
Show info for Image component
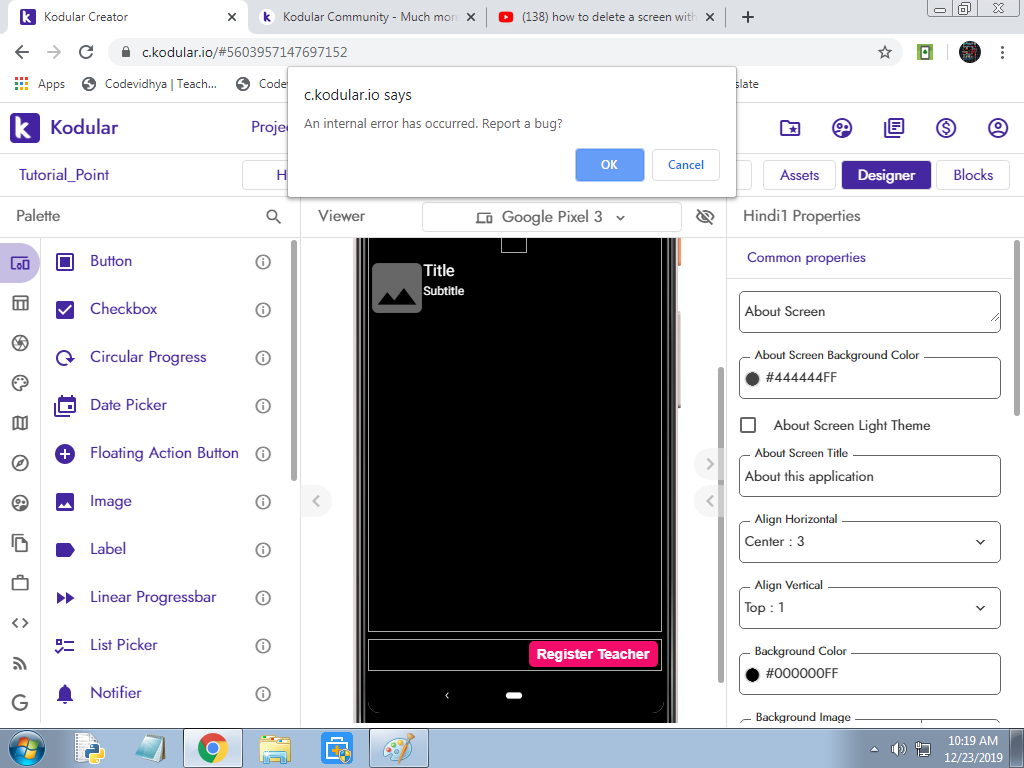(x=263, y=502)
